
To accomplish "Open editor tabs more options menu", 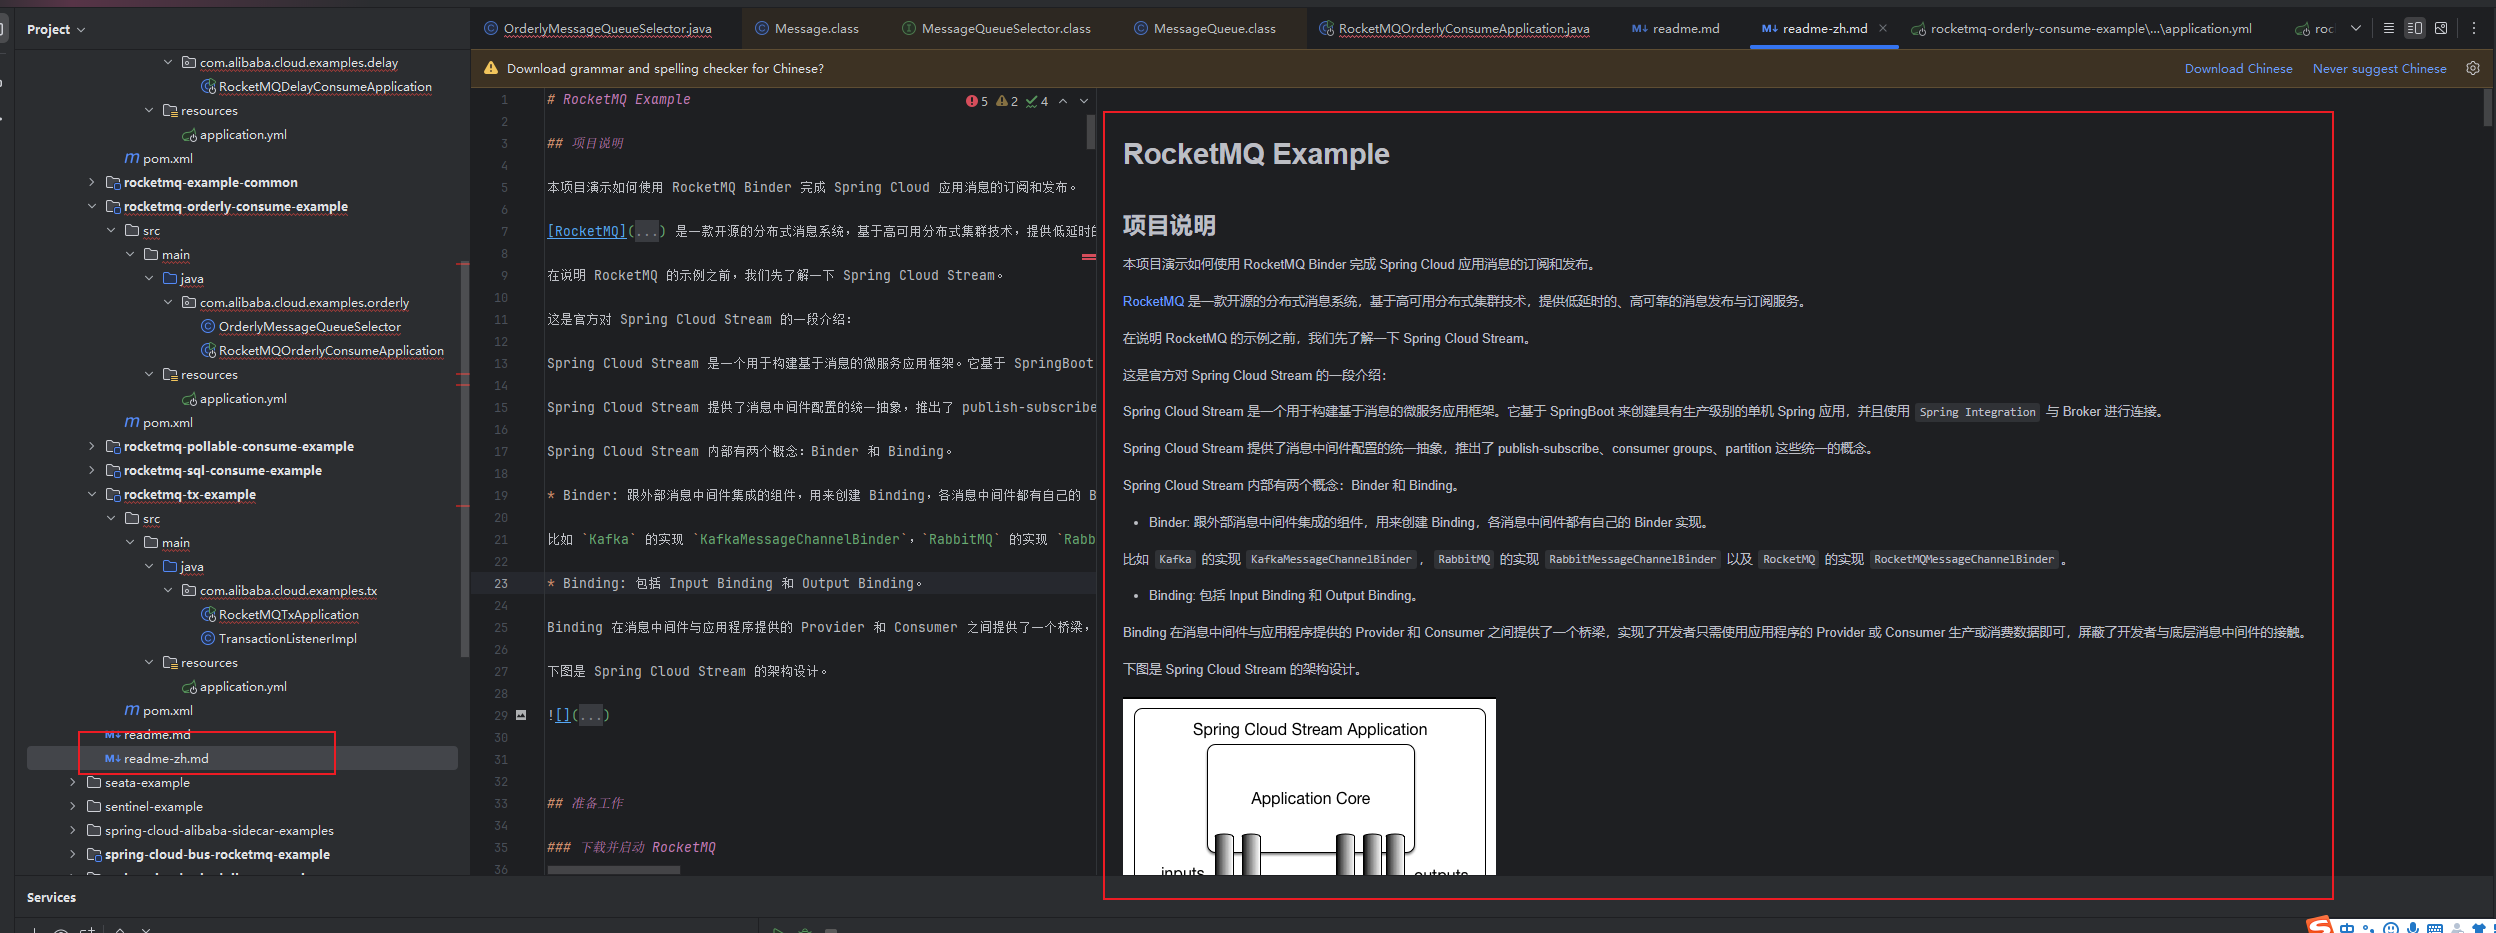I will point(2474,28).
